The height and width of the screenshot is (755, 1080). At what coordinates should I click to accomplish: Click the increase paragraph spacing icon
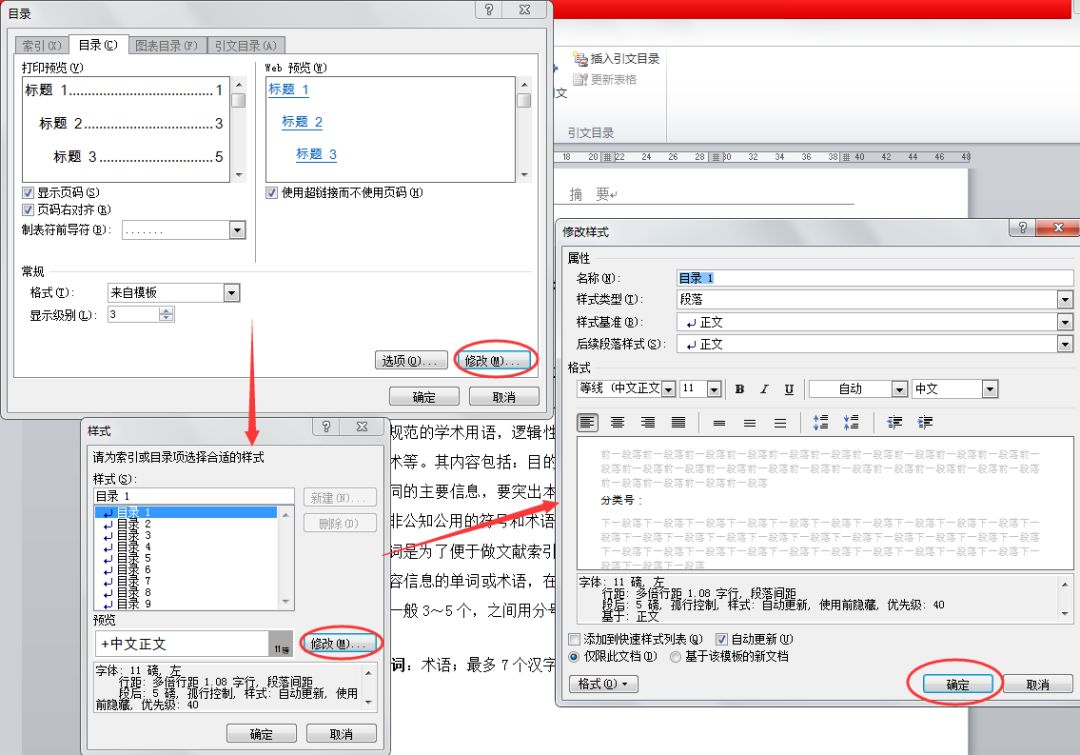tap(821, 423)
